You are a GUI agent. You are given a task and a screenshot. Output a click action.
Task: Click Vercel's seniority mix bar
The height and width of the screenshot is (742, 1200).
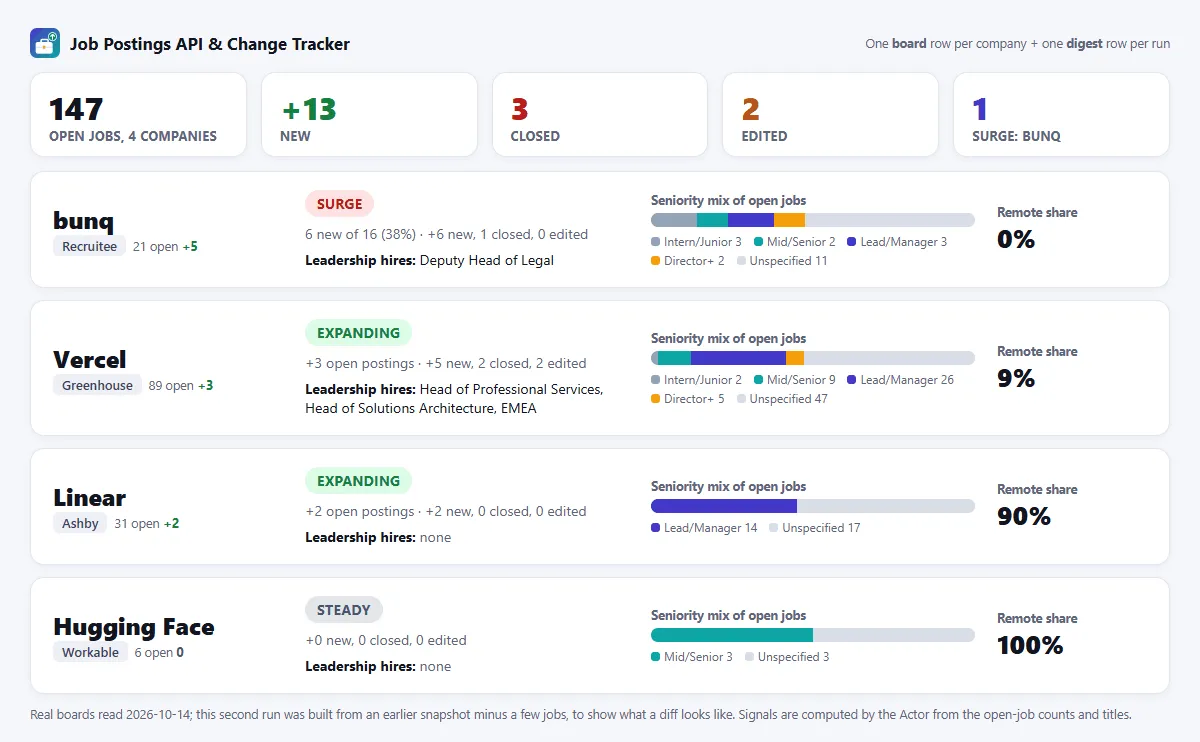813,358
